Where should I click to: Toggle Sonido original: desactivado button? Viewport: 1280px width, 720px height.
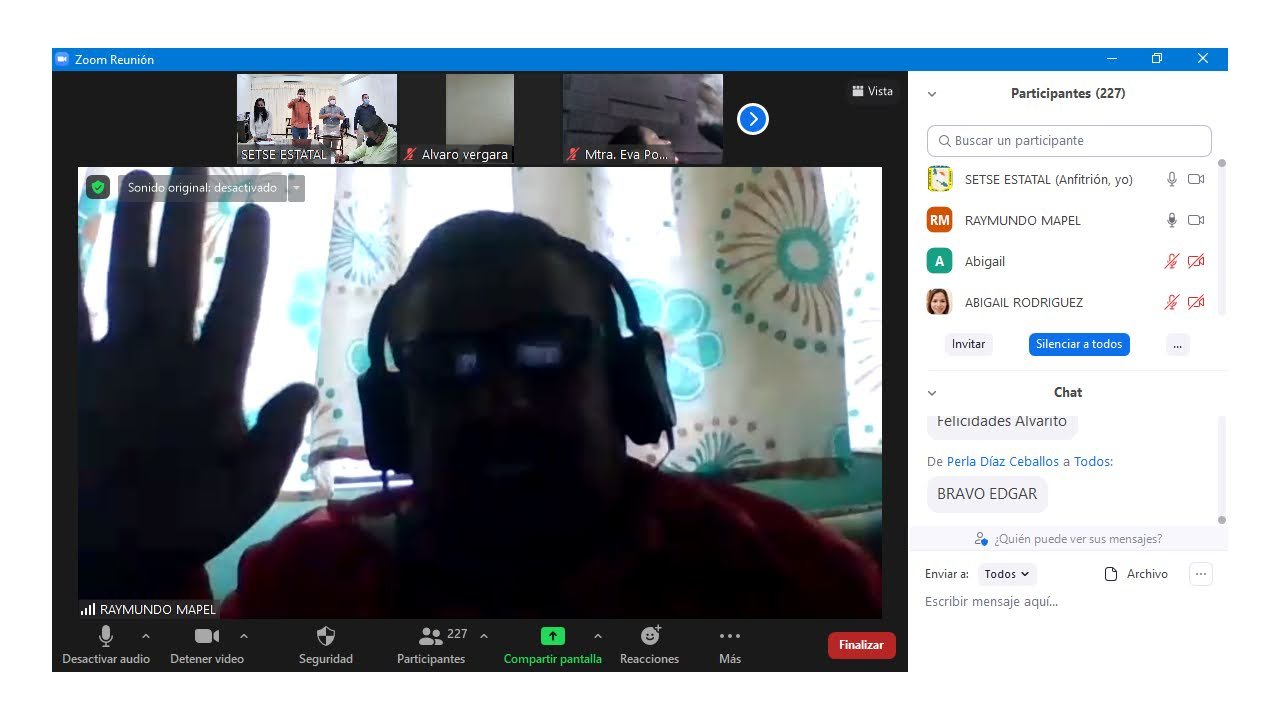pos(202,188)
